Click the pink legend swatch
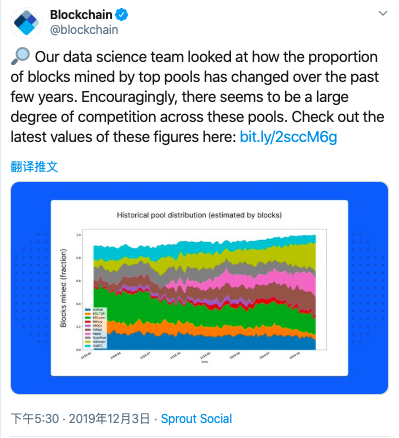Image resolution: width=399 pixels, height=438 pixels. click(x=88, y=334)
